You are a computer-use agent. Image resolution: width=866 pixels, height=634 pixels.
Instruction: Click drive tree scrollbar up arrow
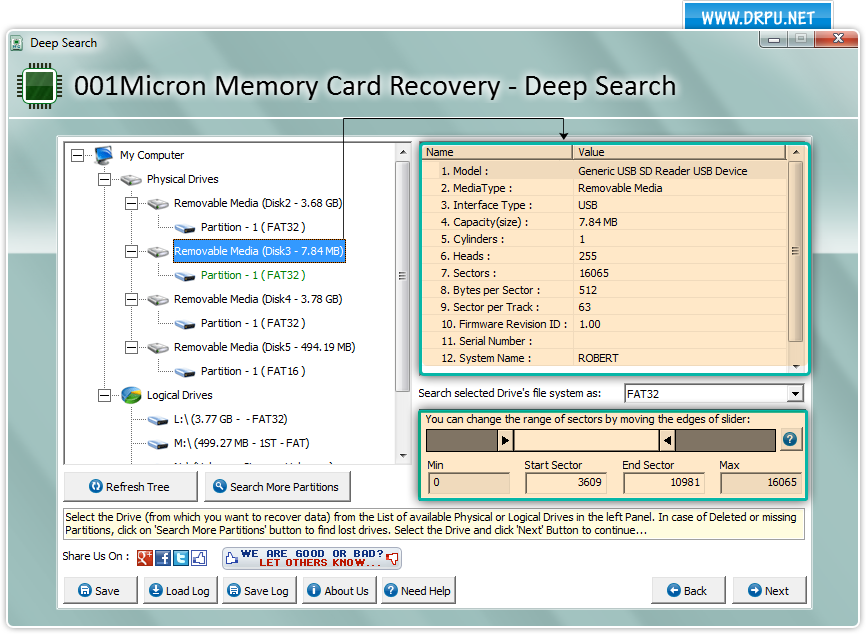click(403, 152)
